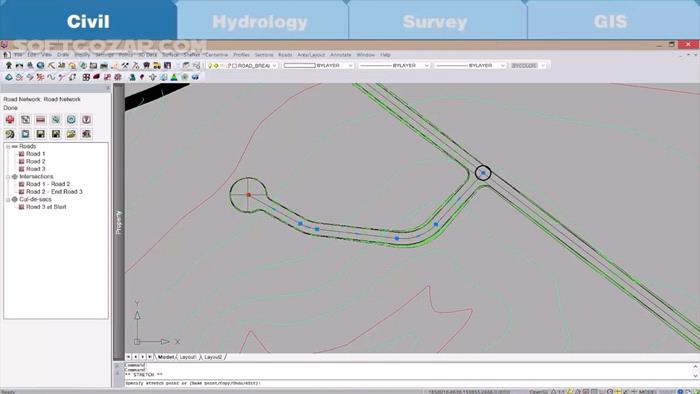The height and width of the screenshot is (394, 700).
Task: Click the globe icon in the top toolbar
Action: 41,66
